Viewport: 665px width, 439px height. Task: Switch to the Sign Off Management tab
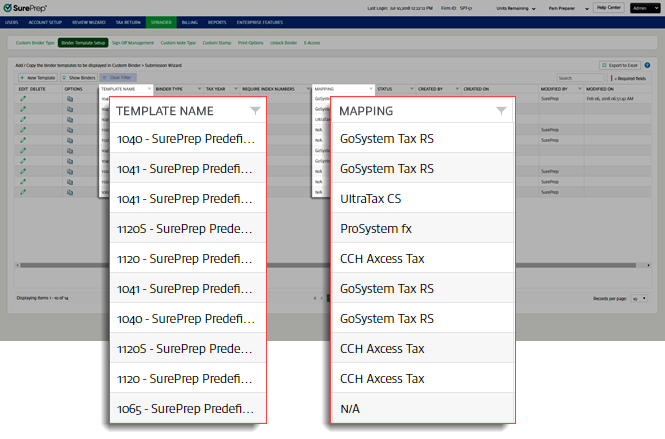point(133,44)
